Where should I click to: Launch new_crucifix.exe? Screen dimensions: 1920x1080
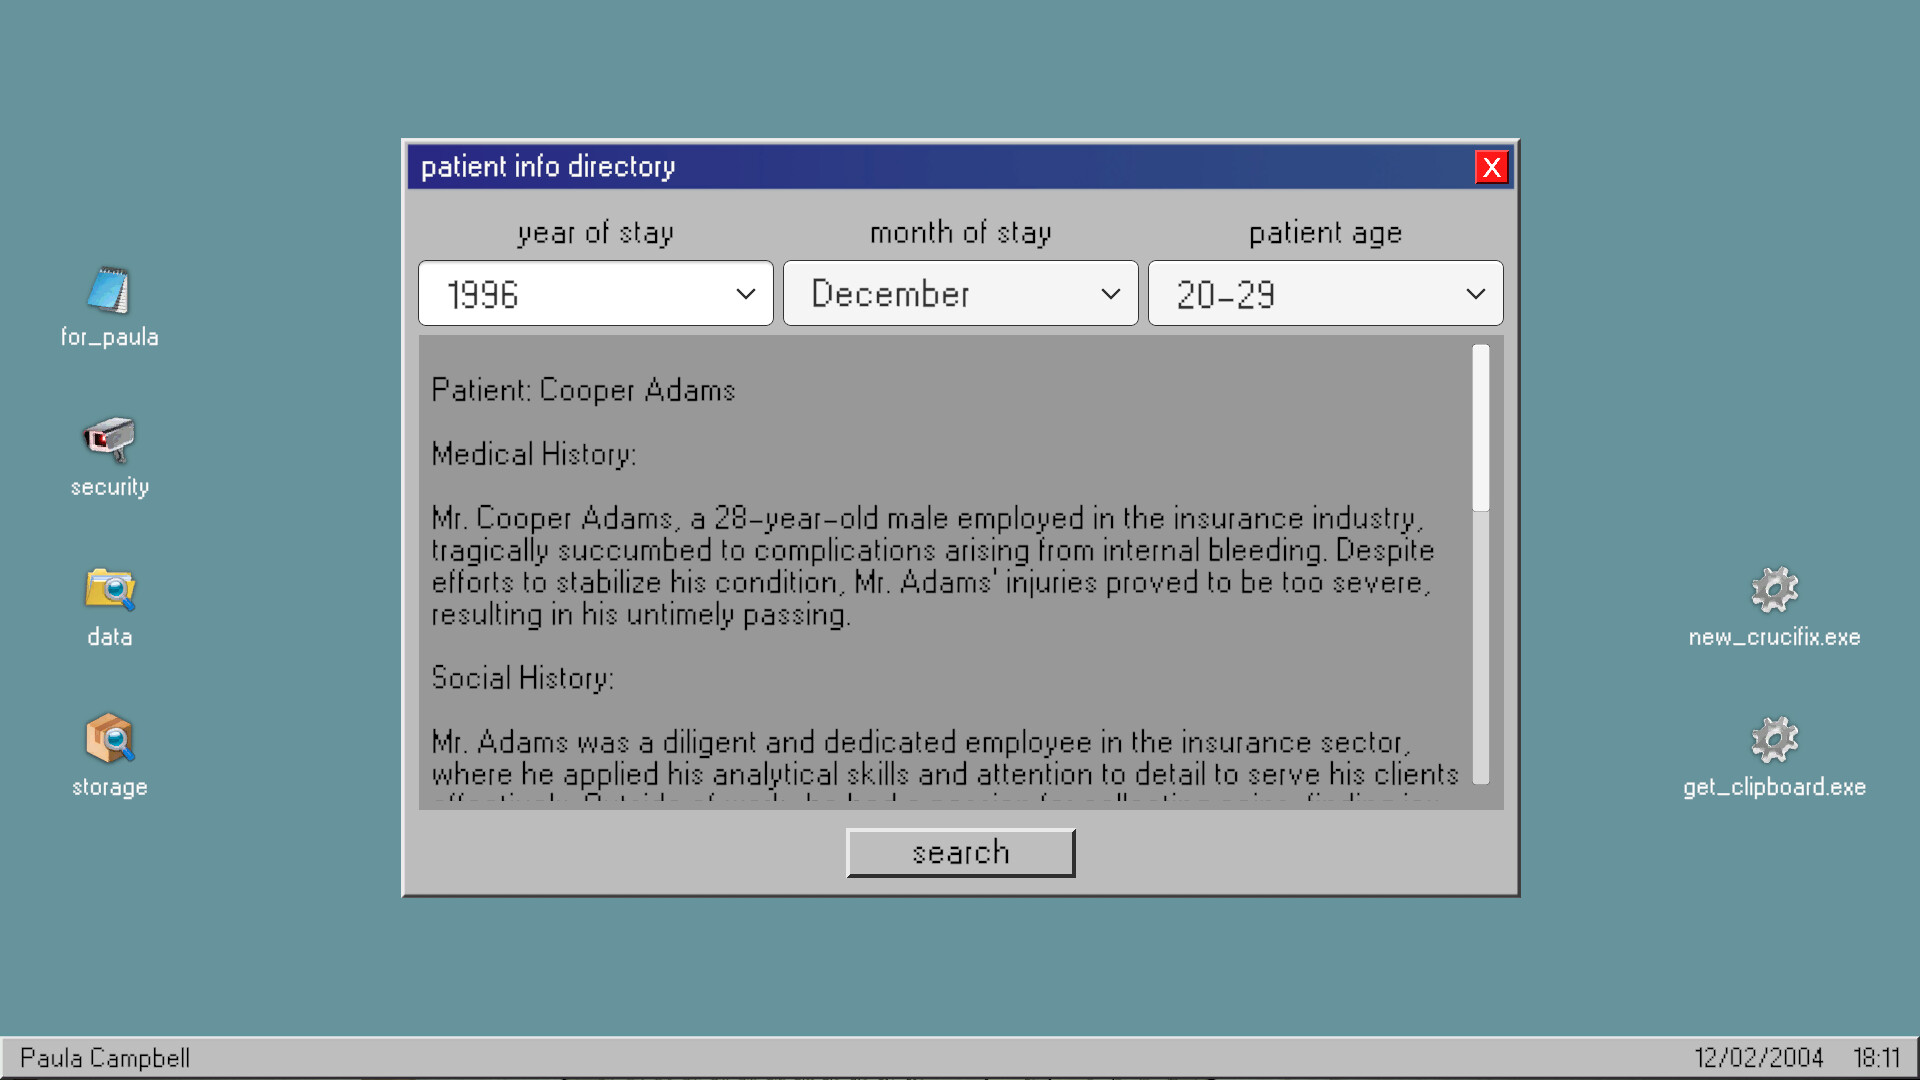pos(1774,591)
